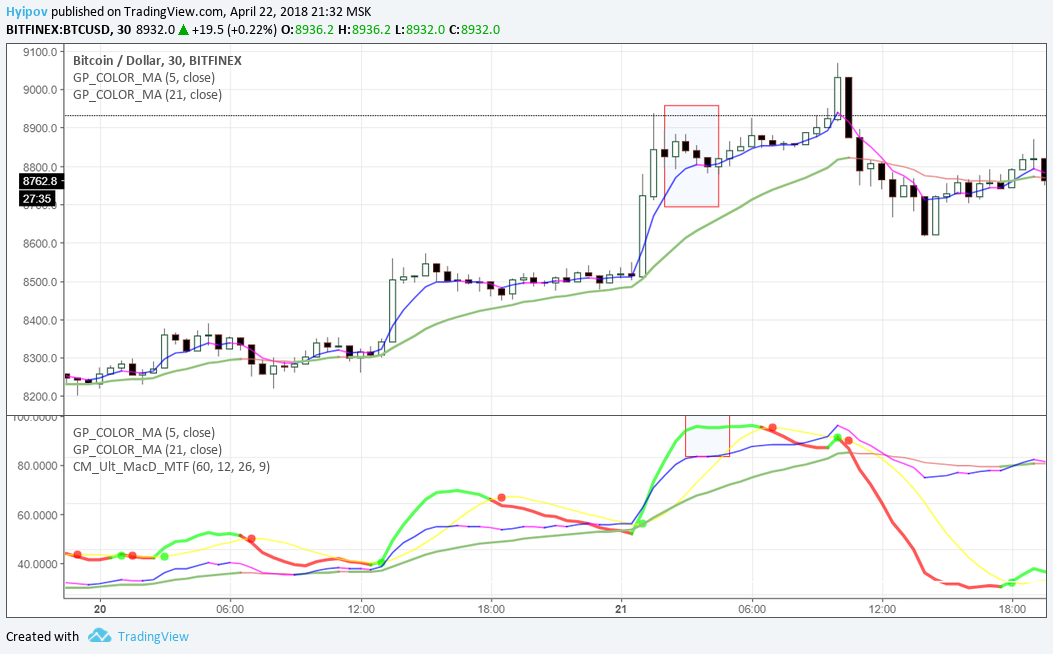Click the TradingView cloud logo icon
Viewport: 1053px width, 654px height.
[x=99, y=635]
